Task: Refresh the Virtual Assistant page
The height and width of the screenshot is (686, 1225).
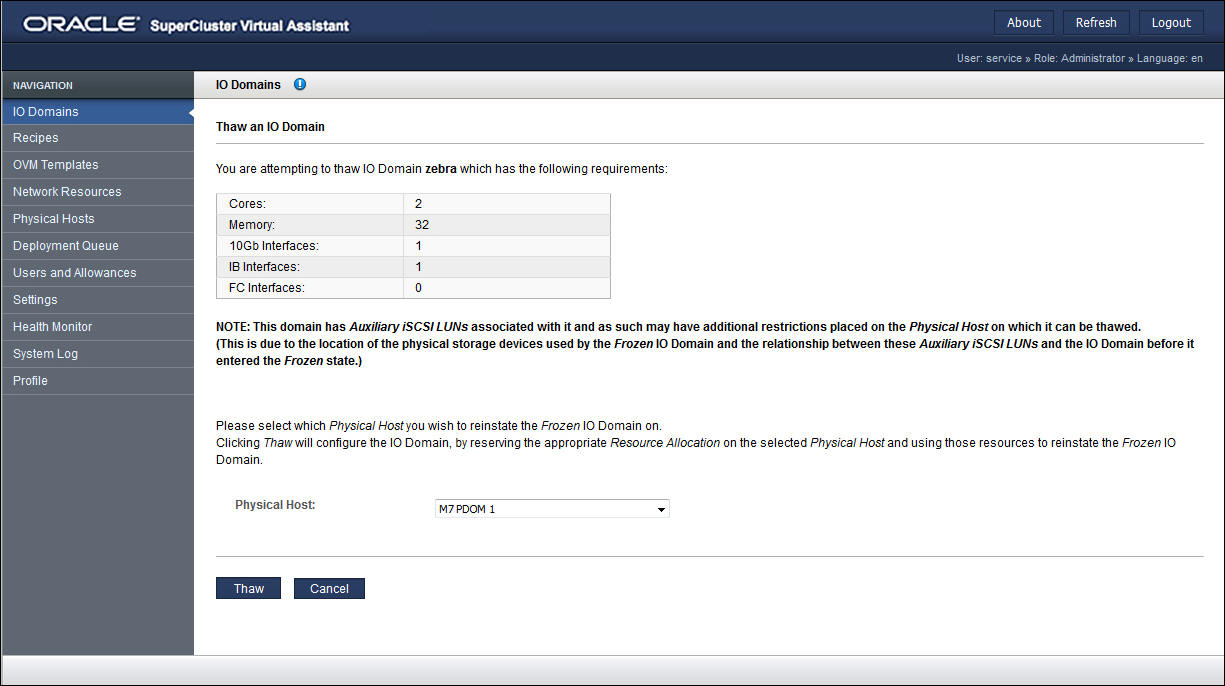Action: pos(1095,21)
